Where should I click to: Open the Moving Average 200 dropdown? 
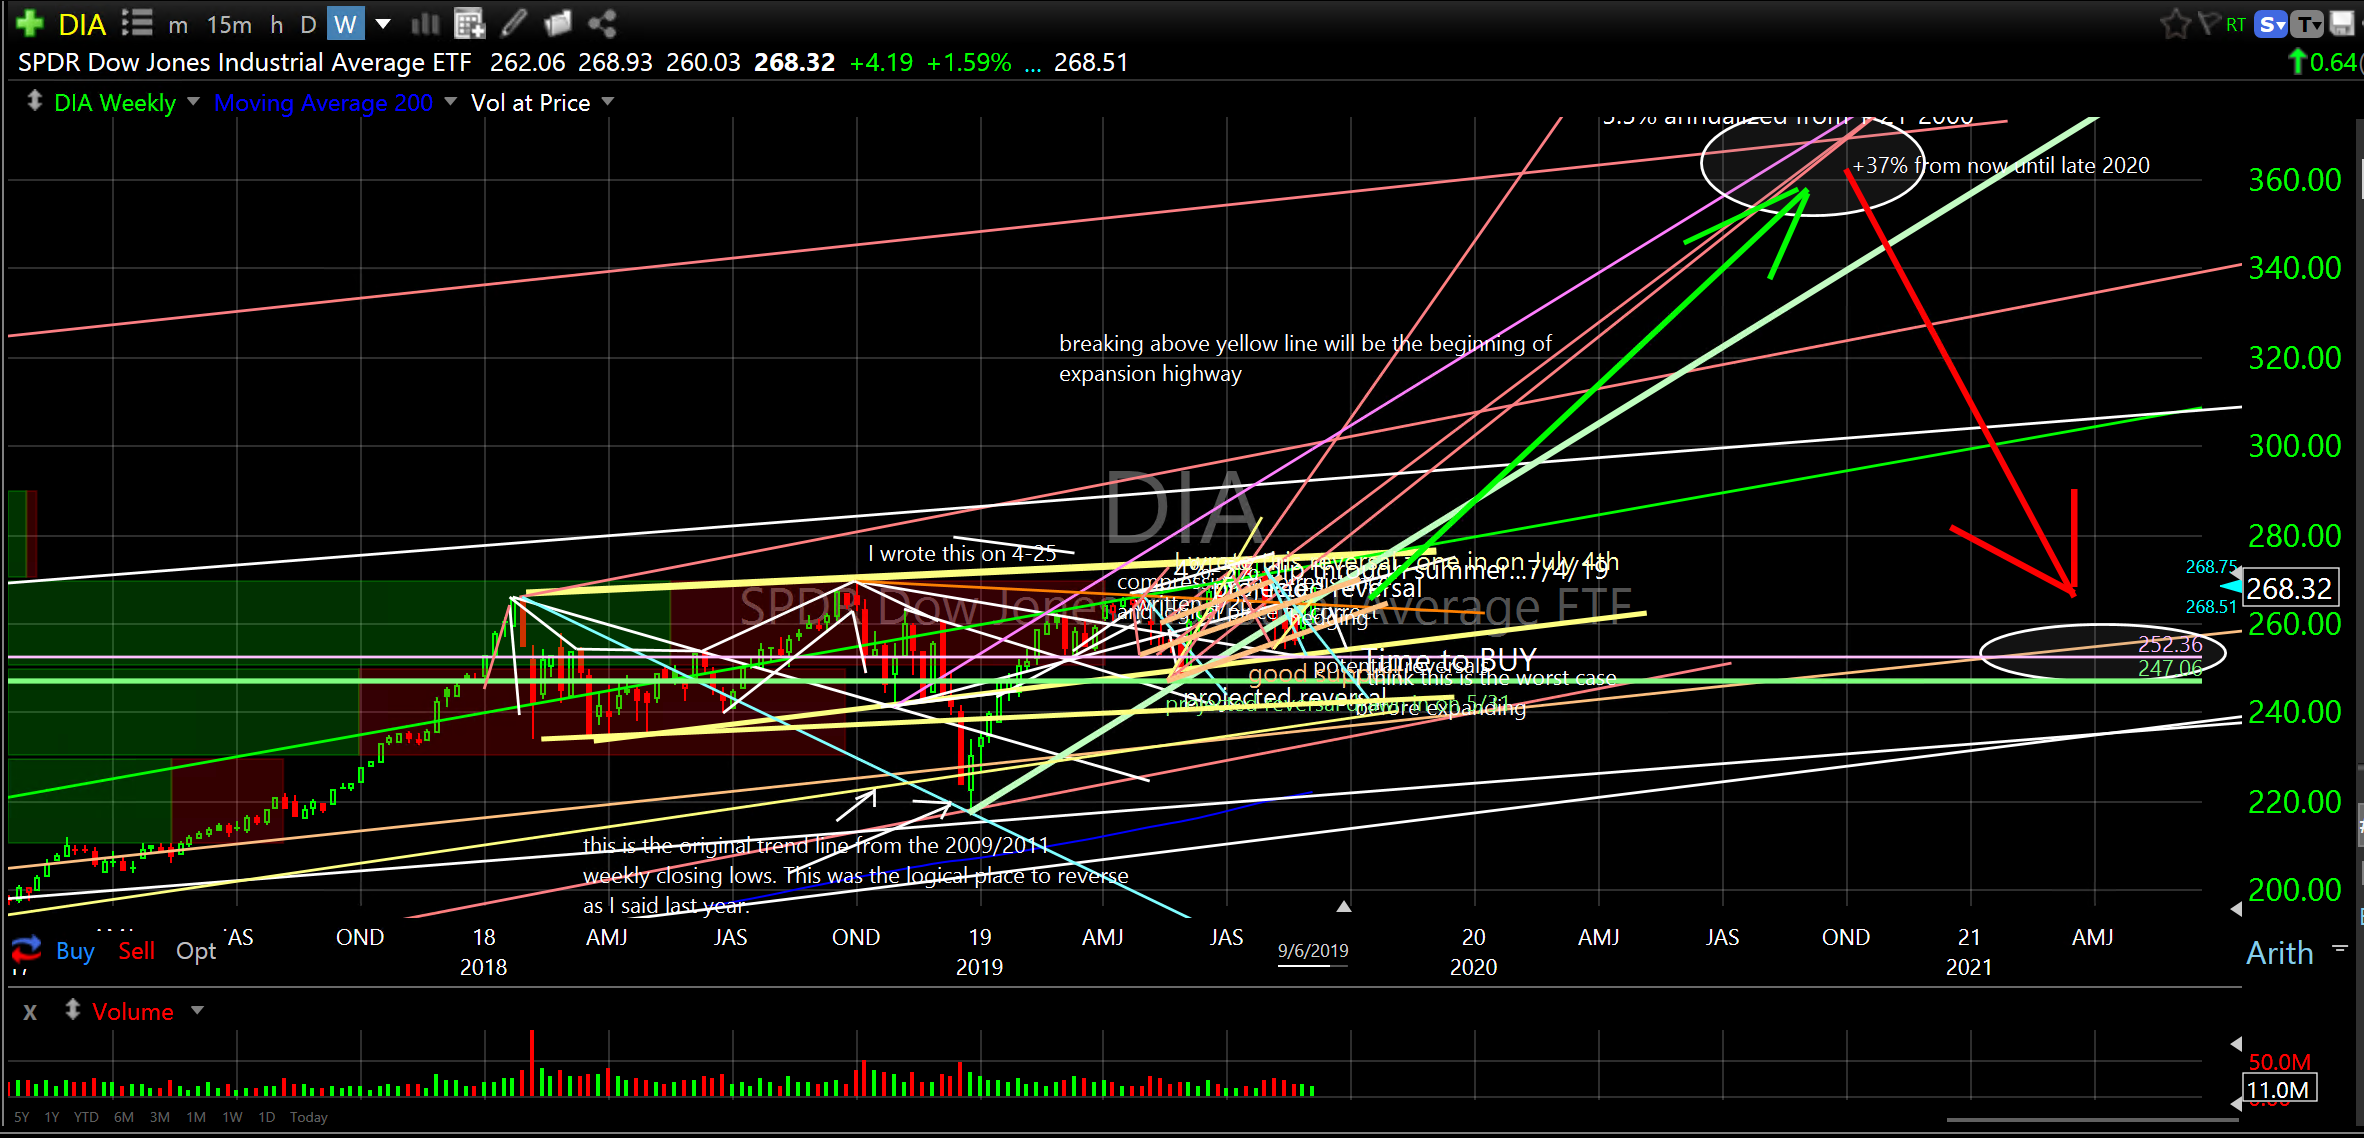click(450, 102)
